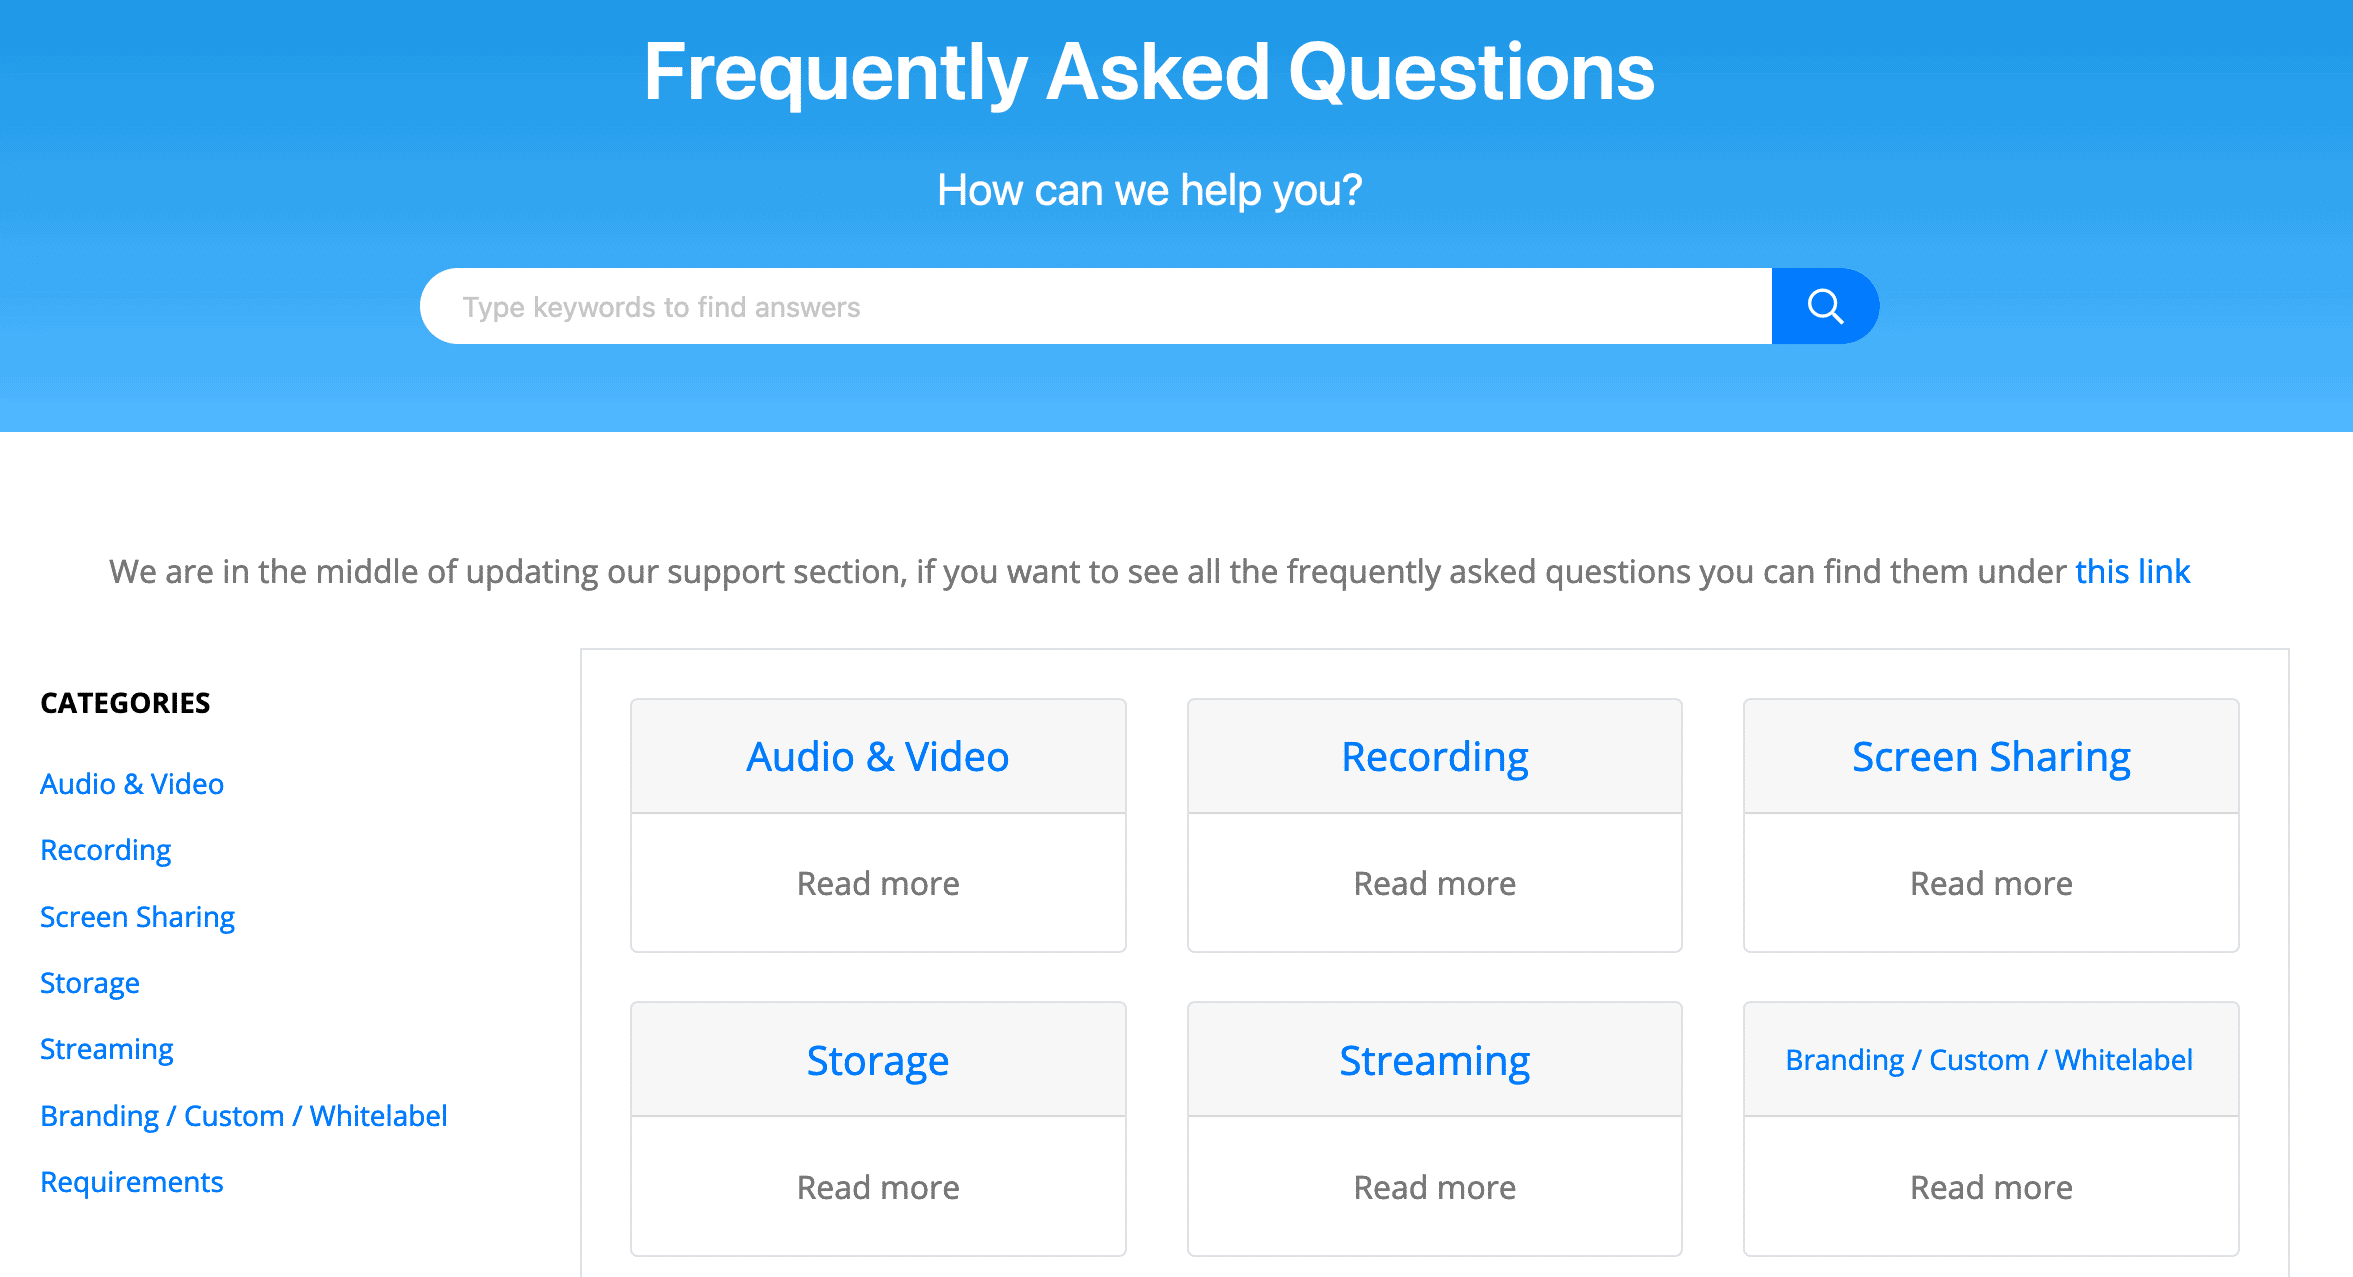Open the Screen Sharing card title
This screenshot has height=1277, width=2353.
(1991, 757)
